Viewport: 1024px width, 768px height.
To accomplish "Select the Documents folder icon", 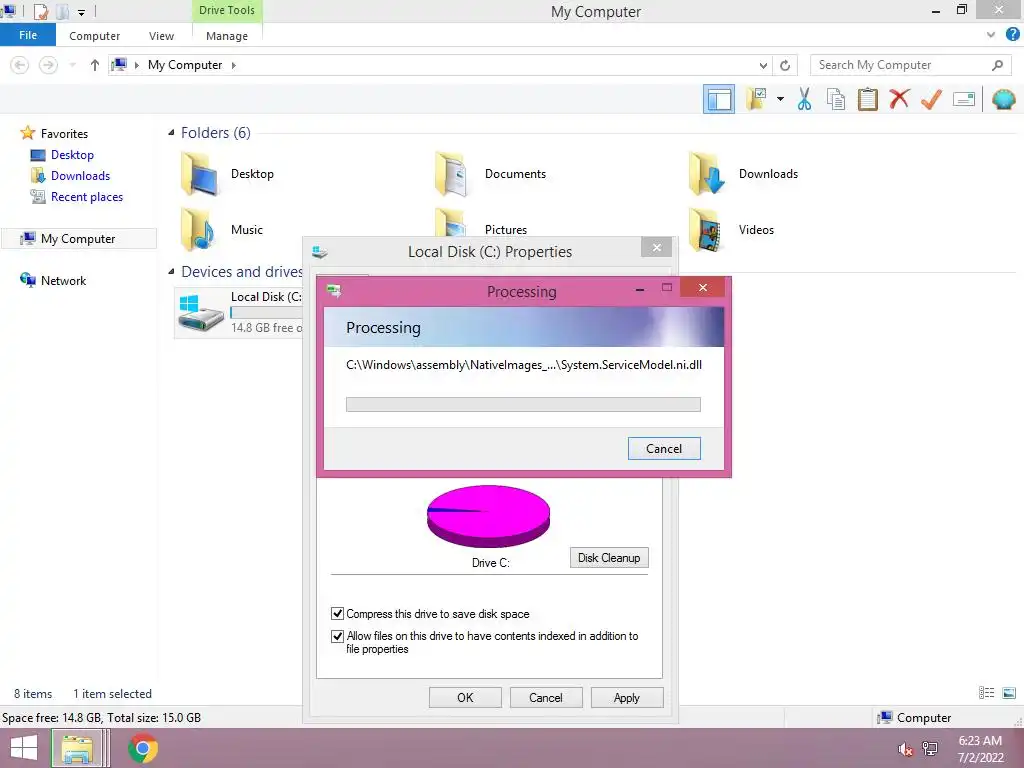I will 453,174.
